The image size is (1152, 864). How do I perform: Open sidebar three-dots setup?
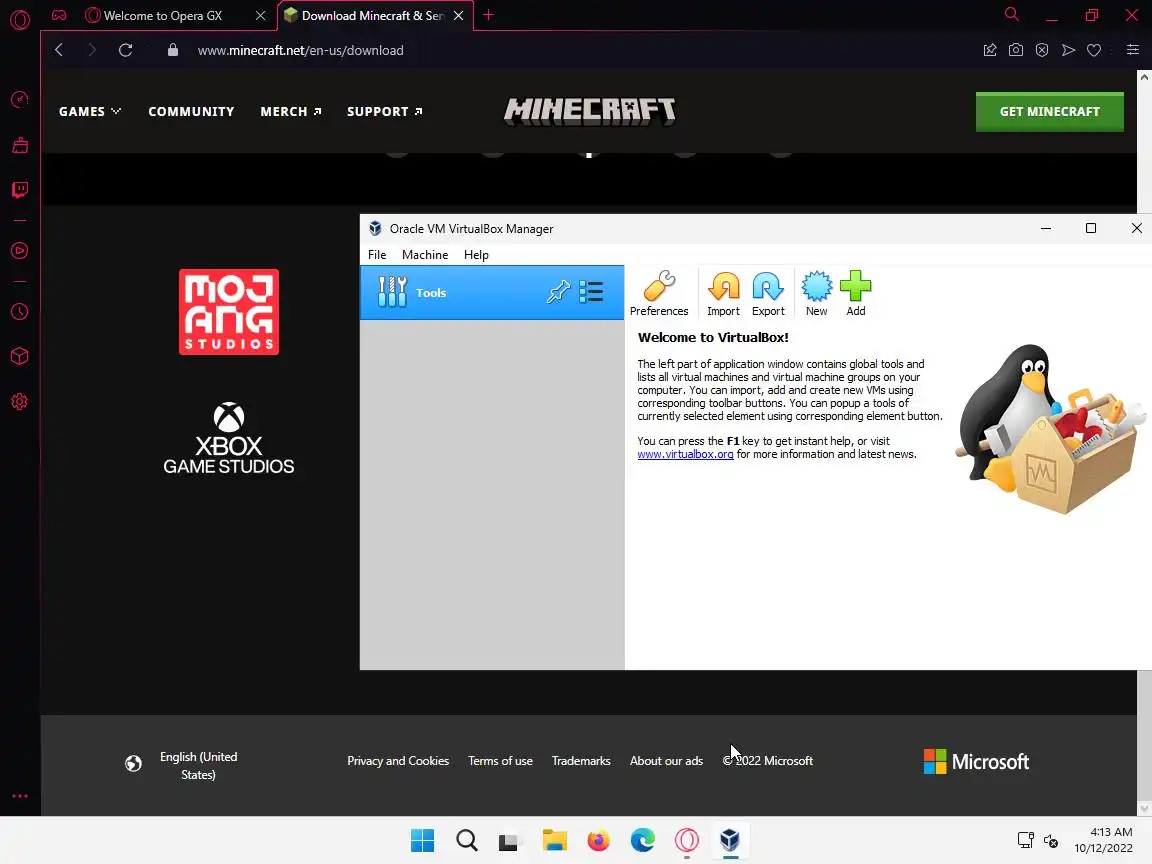[20, 796]
